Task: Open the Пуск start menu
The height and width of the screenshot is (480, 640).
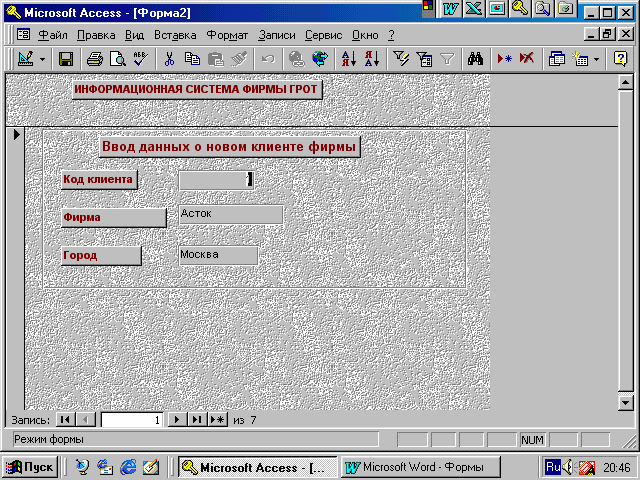Action: coord(30,467)
